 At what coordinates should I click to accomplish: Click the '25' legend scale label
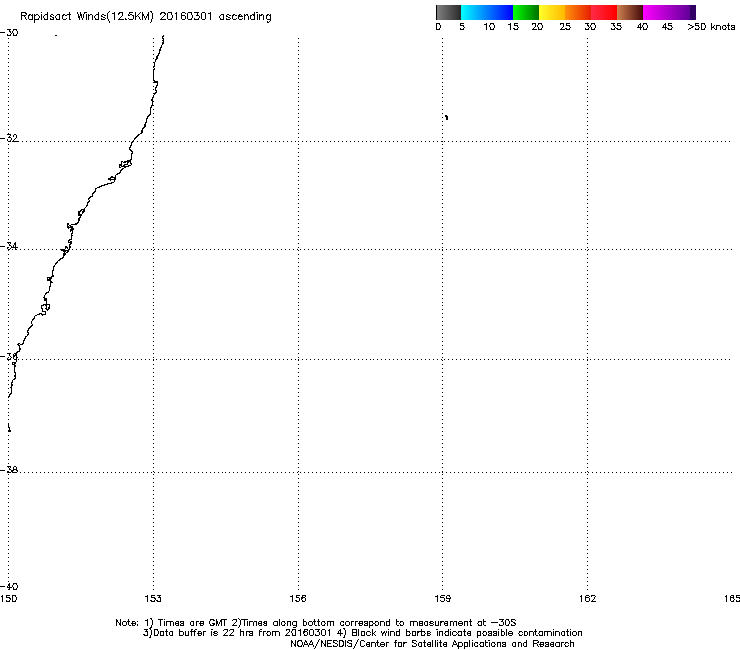[565, 26]
